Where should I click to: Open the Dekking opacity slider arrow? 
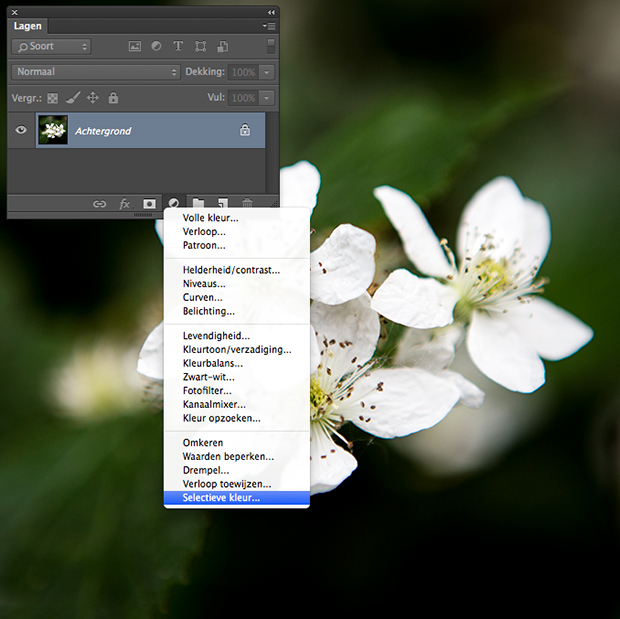267,72
